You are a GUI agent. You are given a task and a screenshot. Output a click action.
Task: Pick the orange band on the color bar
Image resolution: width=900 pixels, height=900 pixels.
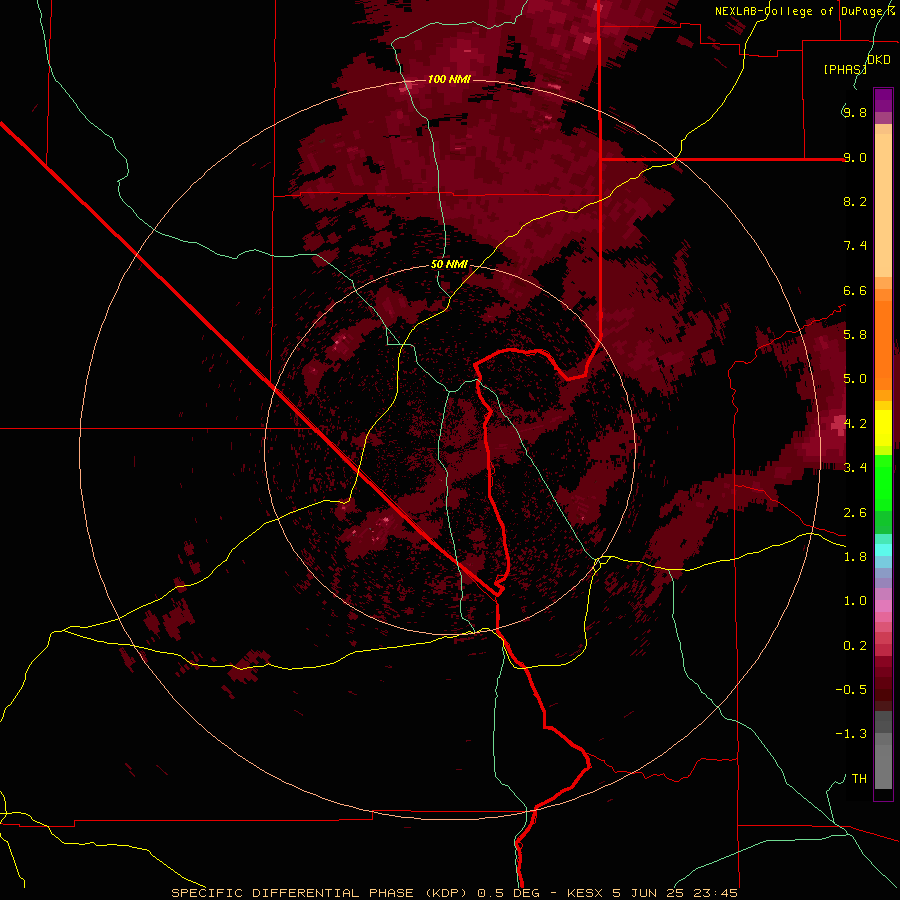click(x=883, y=344)
